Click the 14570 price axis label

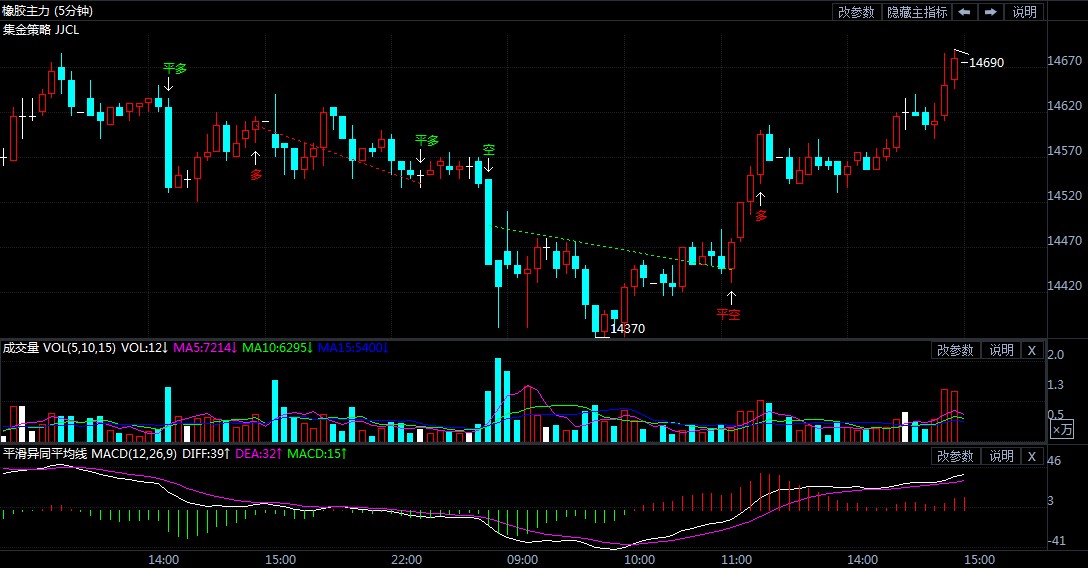[x=1064, y=150]
